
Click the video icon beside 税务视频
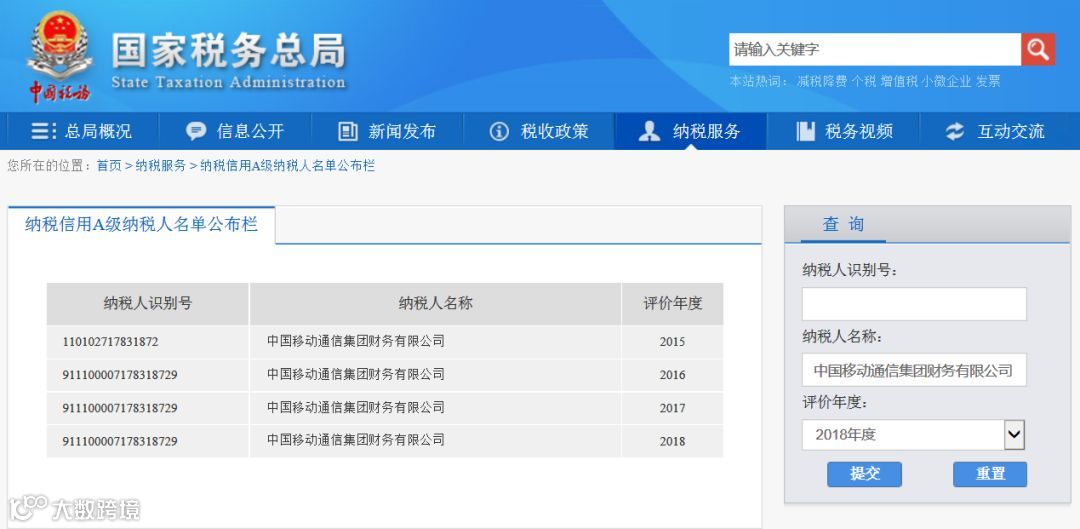click(x=805, y=131)
